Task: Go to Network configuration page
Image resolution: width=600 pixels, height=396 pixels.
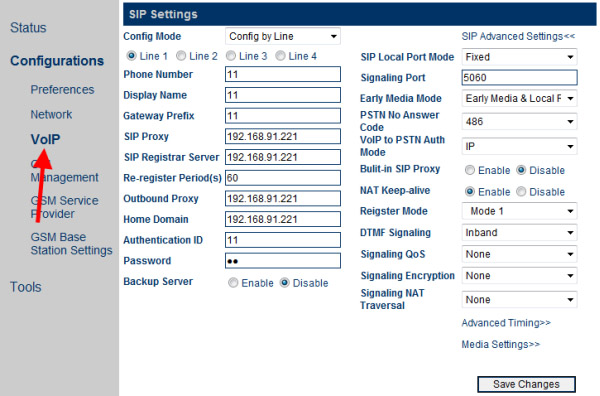Action: click(51, 114)
